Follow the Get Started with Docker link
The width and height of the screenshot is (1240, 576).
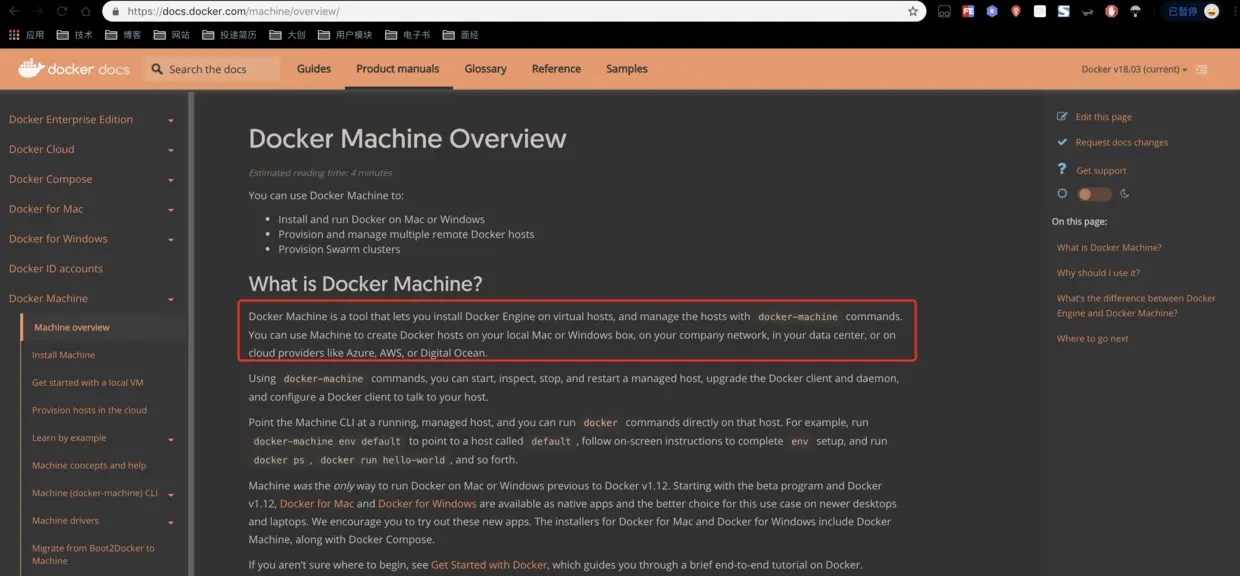(489, 565)
